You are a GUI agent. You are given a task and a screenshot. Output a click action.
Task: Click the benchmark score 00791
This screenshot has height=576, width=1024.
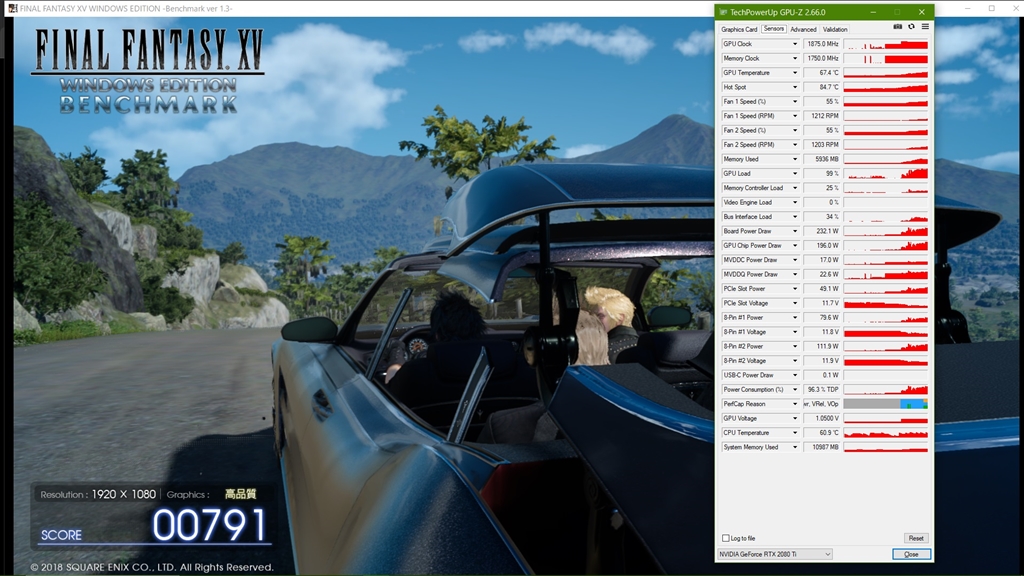pos(209,525)
